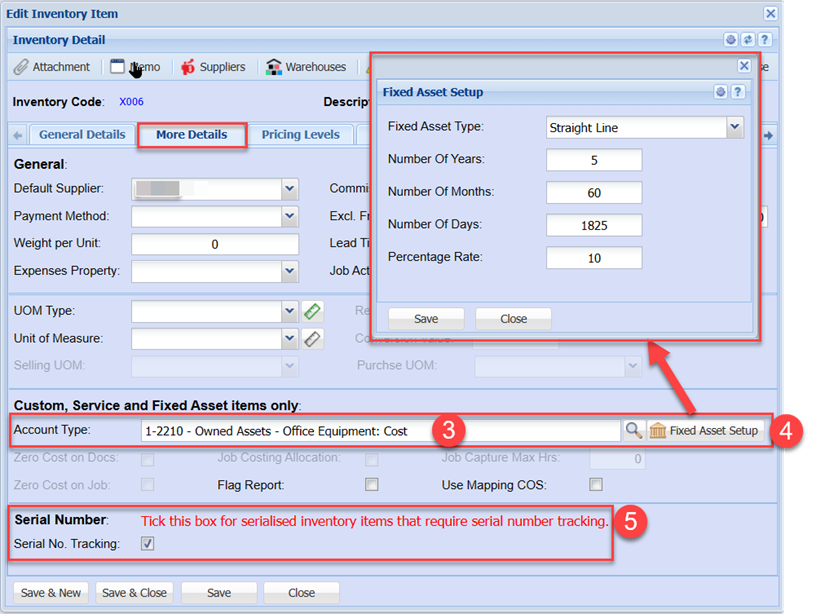This screenshot has width=821, height=614.
Task: Open the Attachment paperclip tool
Action: [x=52, y=67]
